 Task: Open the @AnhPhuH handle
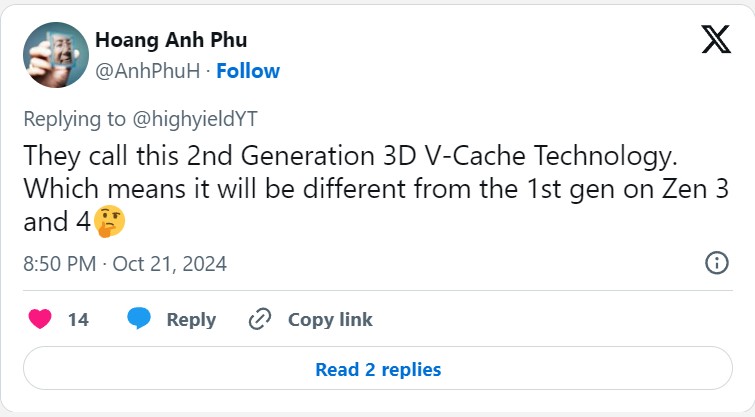pyautogui.click(x=147, y=71)
